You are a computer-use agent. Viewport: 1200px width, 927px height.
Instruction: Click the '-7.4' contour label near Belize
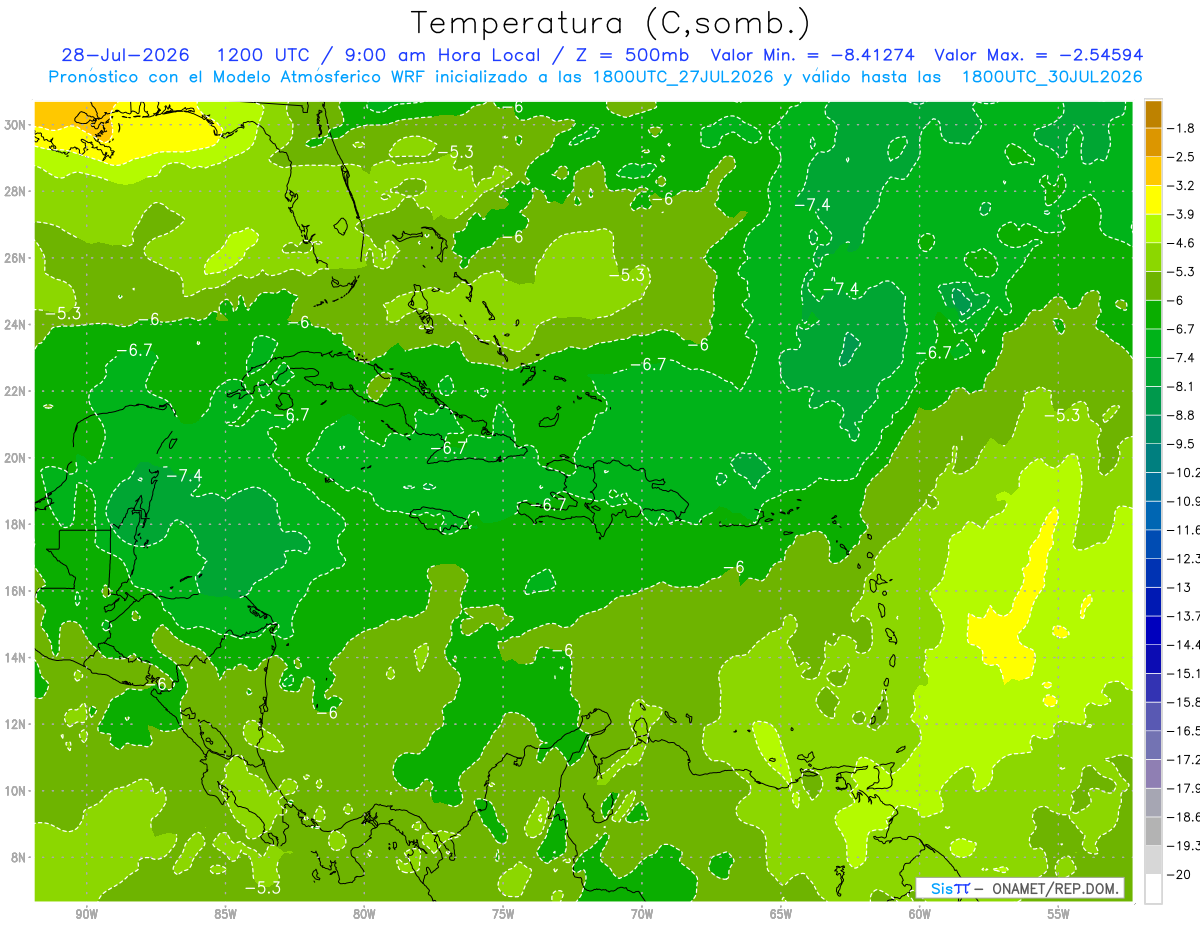click(183, 475)
